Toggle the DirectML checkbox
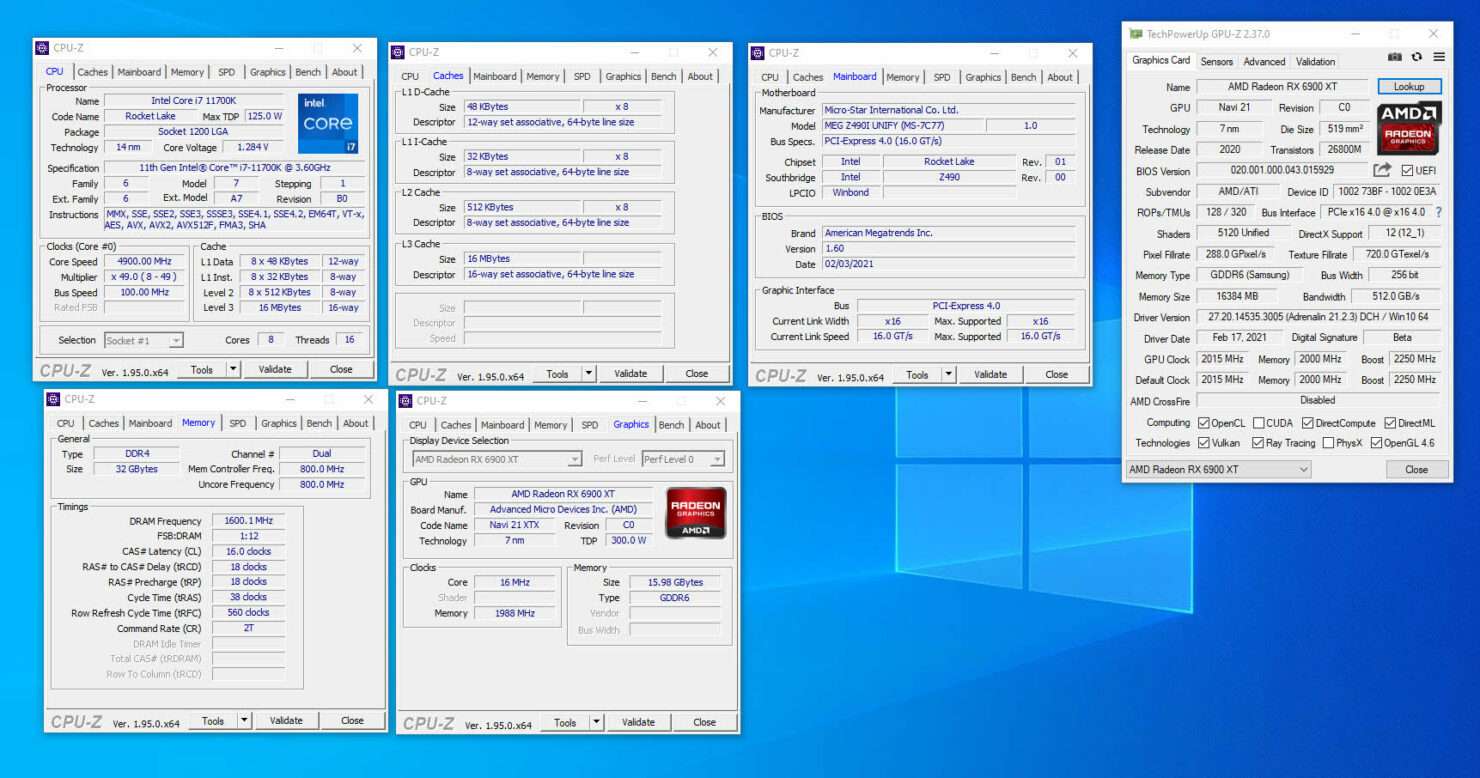 (x=1390, y=423)
